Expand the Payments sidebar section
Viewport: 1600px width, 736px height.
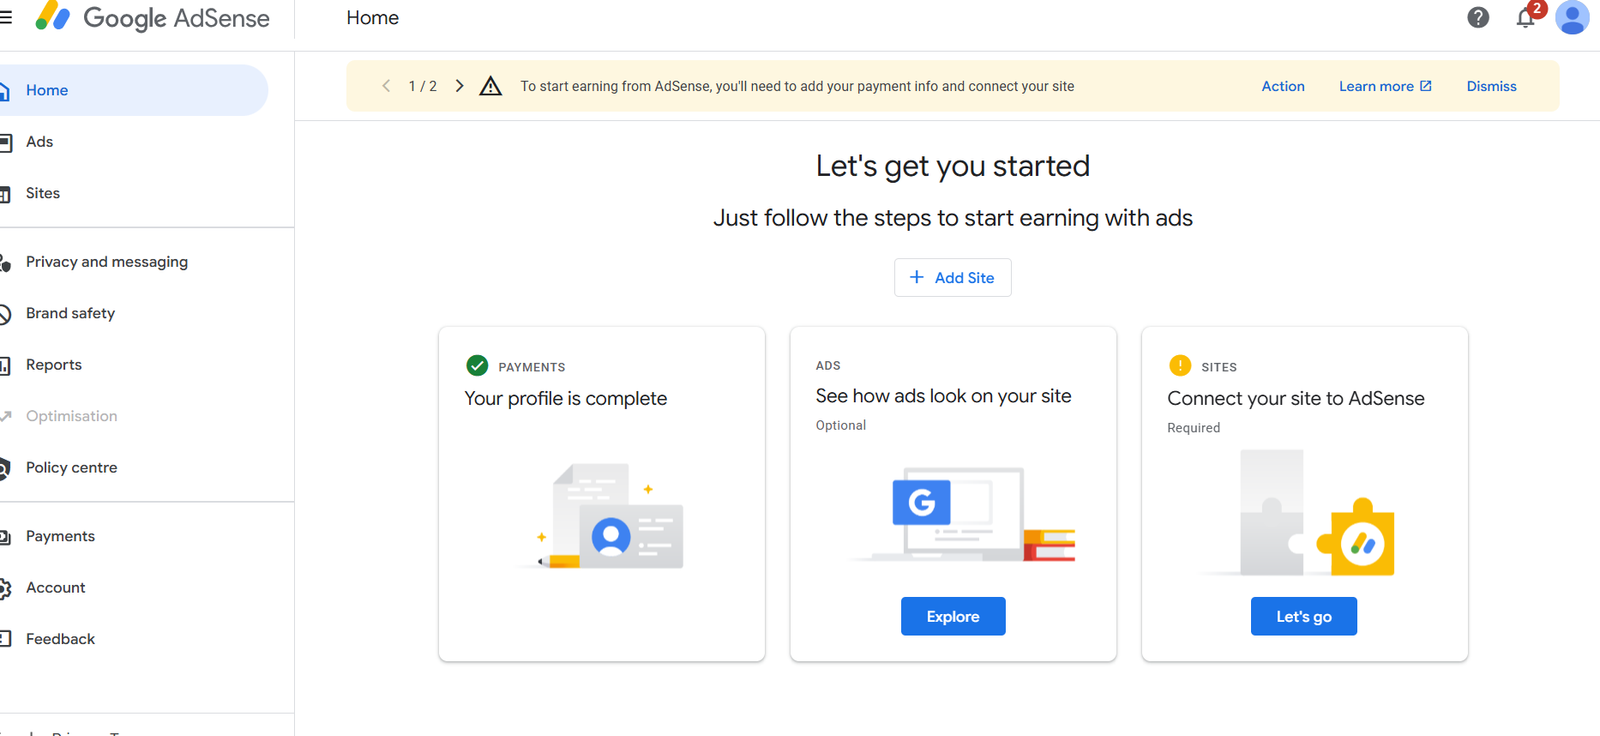pos(60,537)
